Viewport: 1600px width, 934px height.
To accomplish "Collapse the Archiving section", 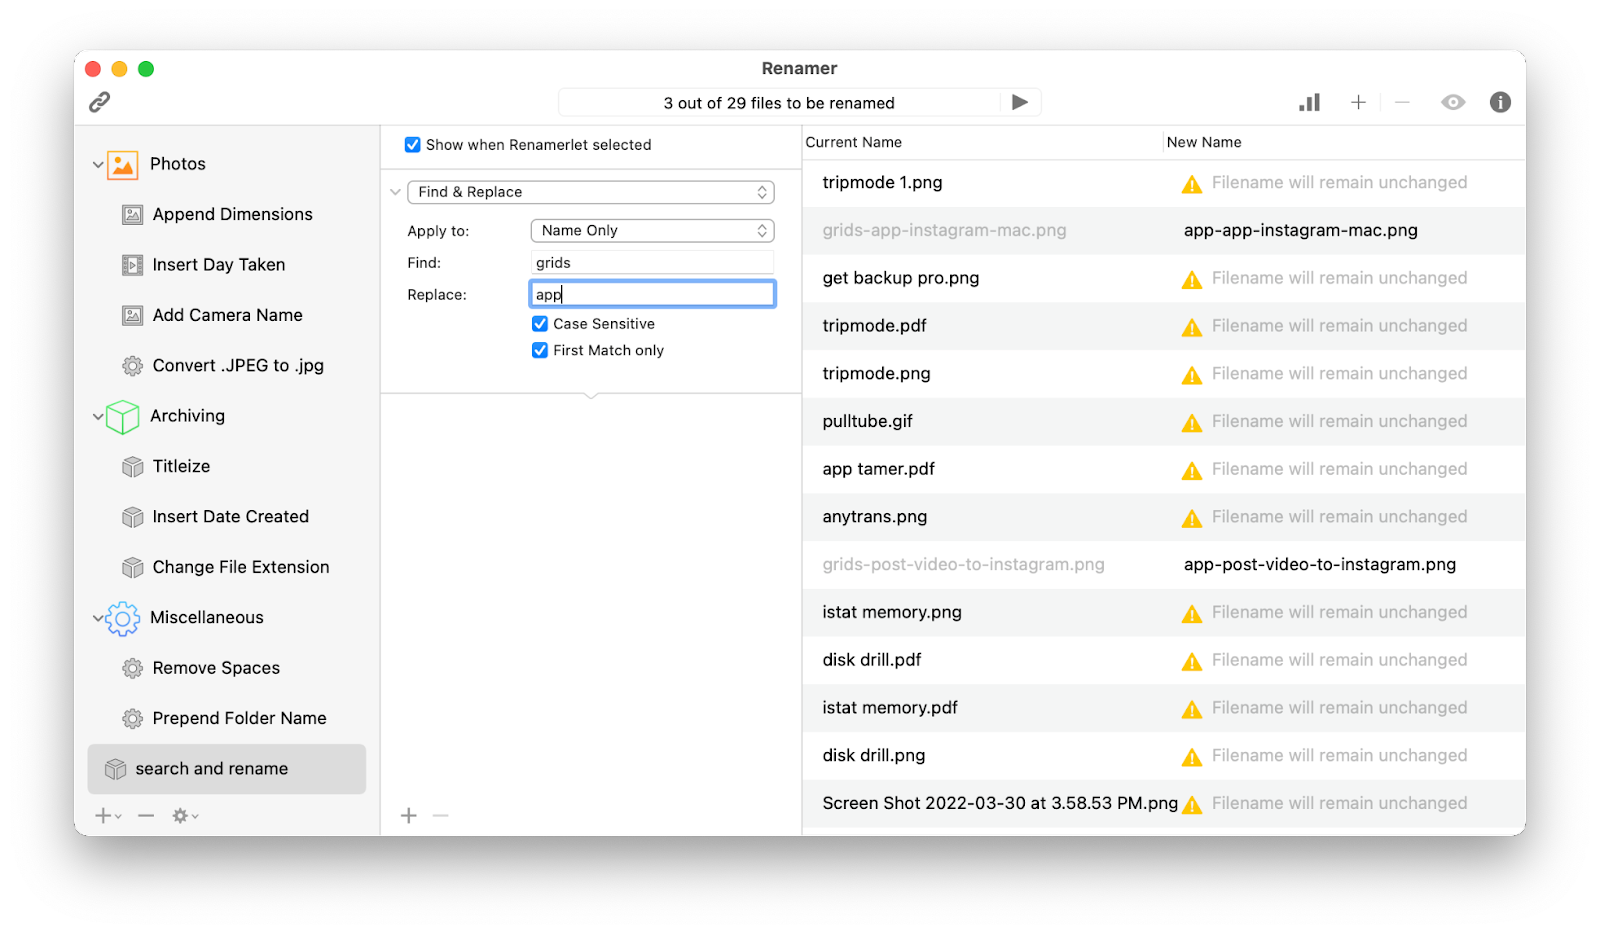I will (x=97, y=416).
